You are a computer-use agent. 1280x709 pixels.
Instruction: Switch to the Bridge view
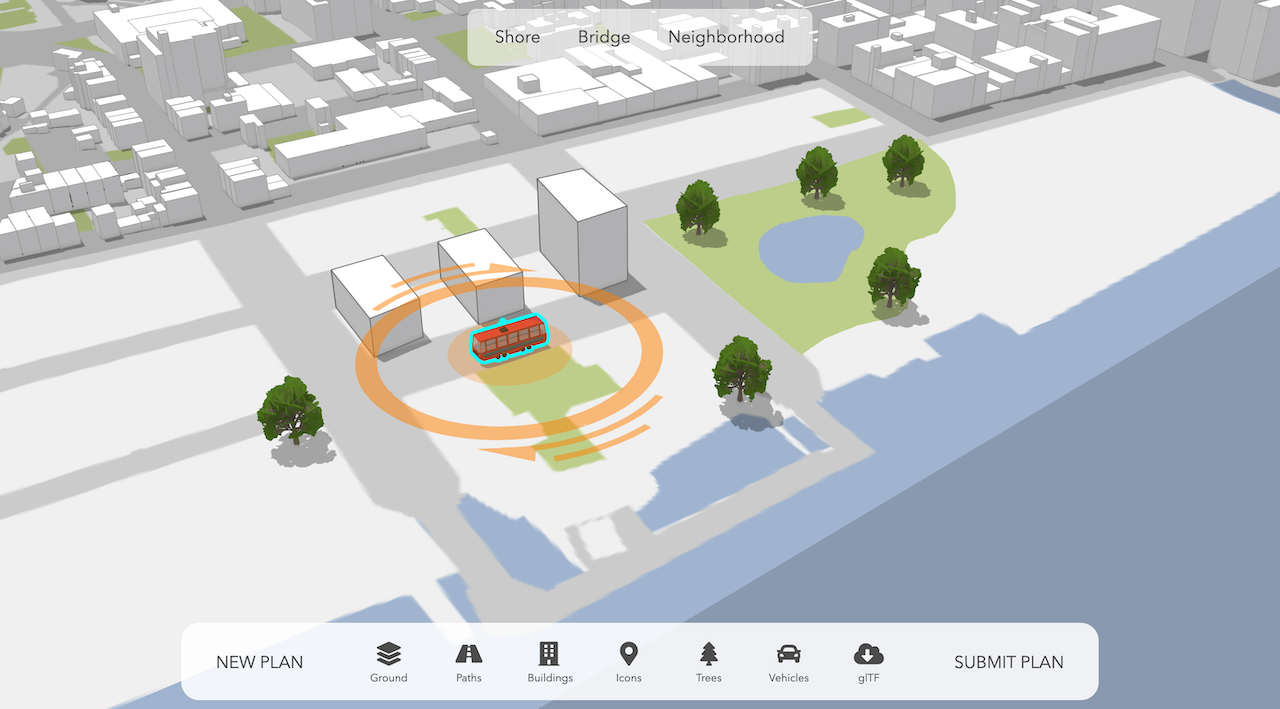click(604, 37)
